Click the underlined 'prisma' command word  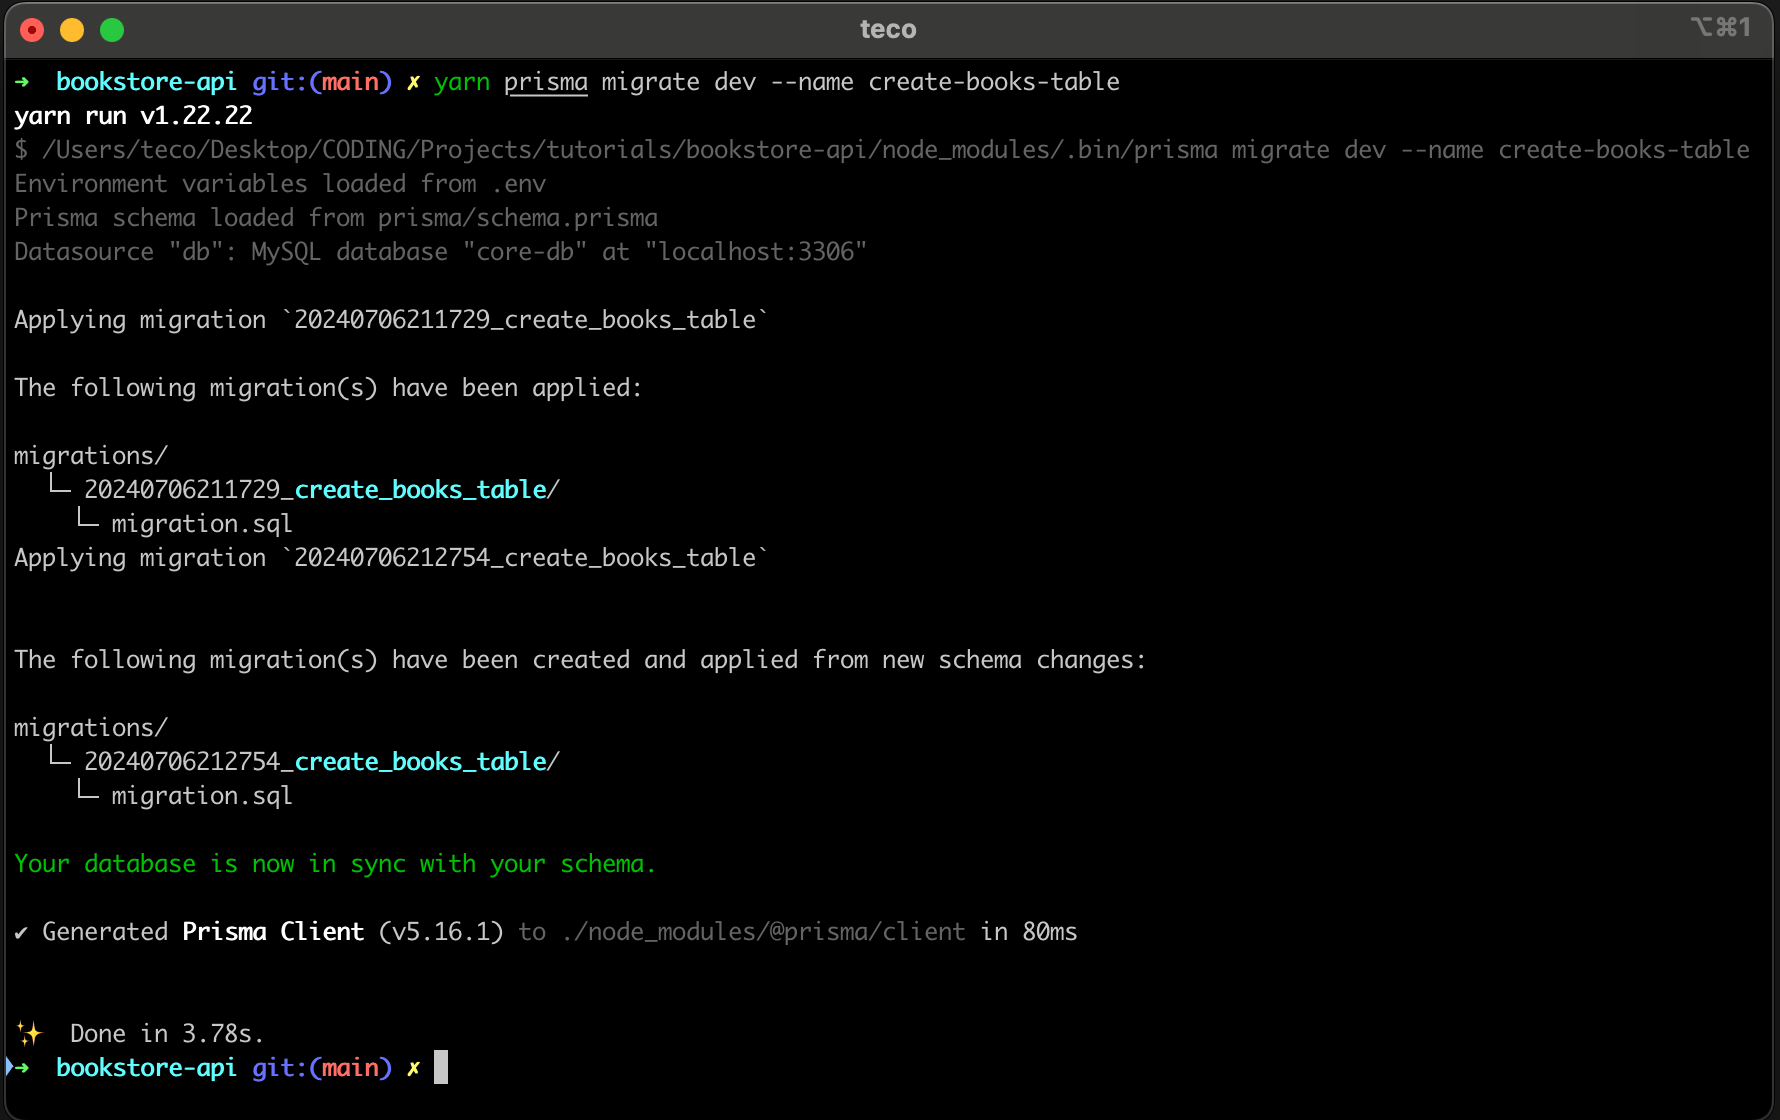point(546,82)
